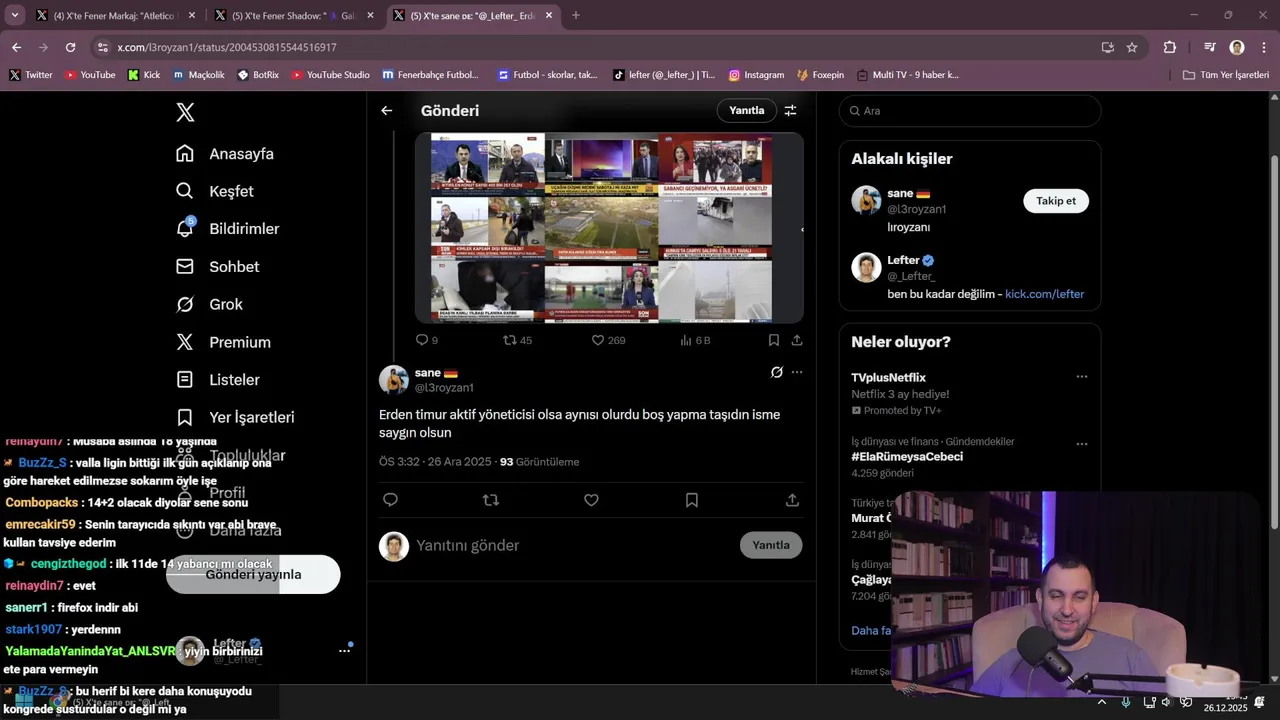1280x720 pixels.
Task: Open more options on sane's post
Action: click(x=797, y=372)
